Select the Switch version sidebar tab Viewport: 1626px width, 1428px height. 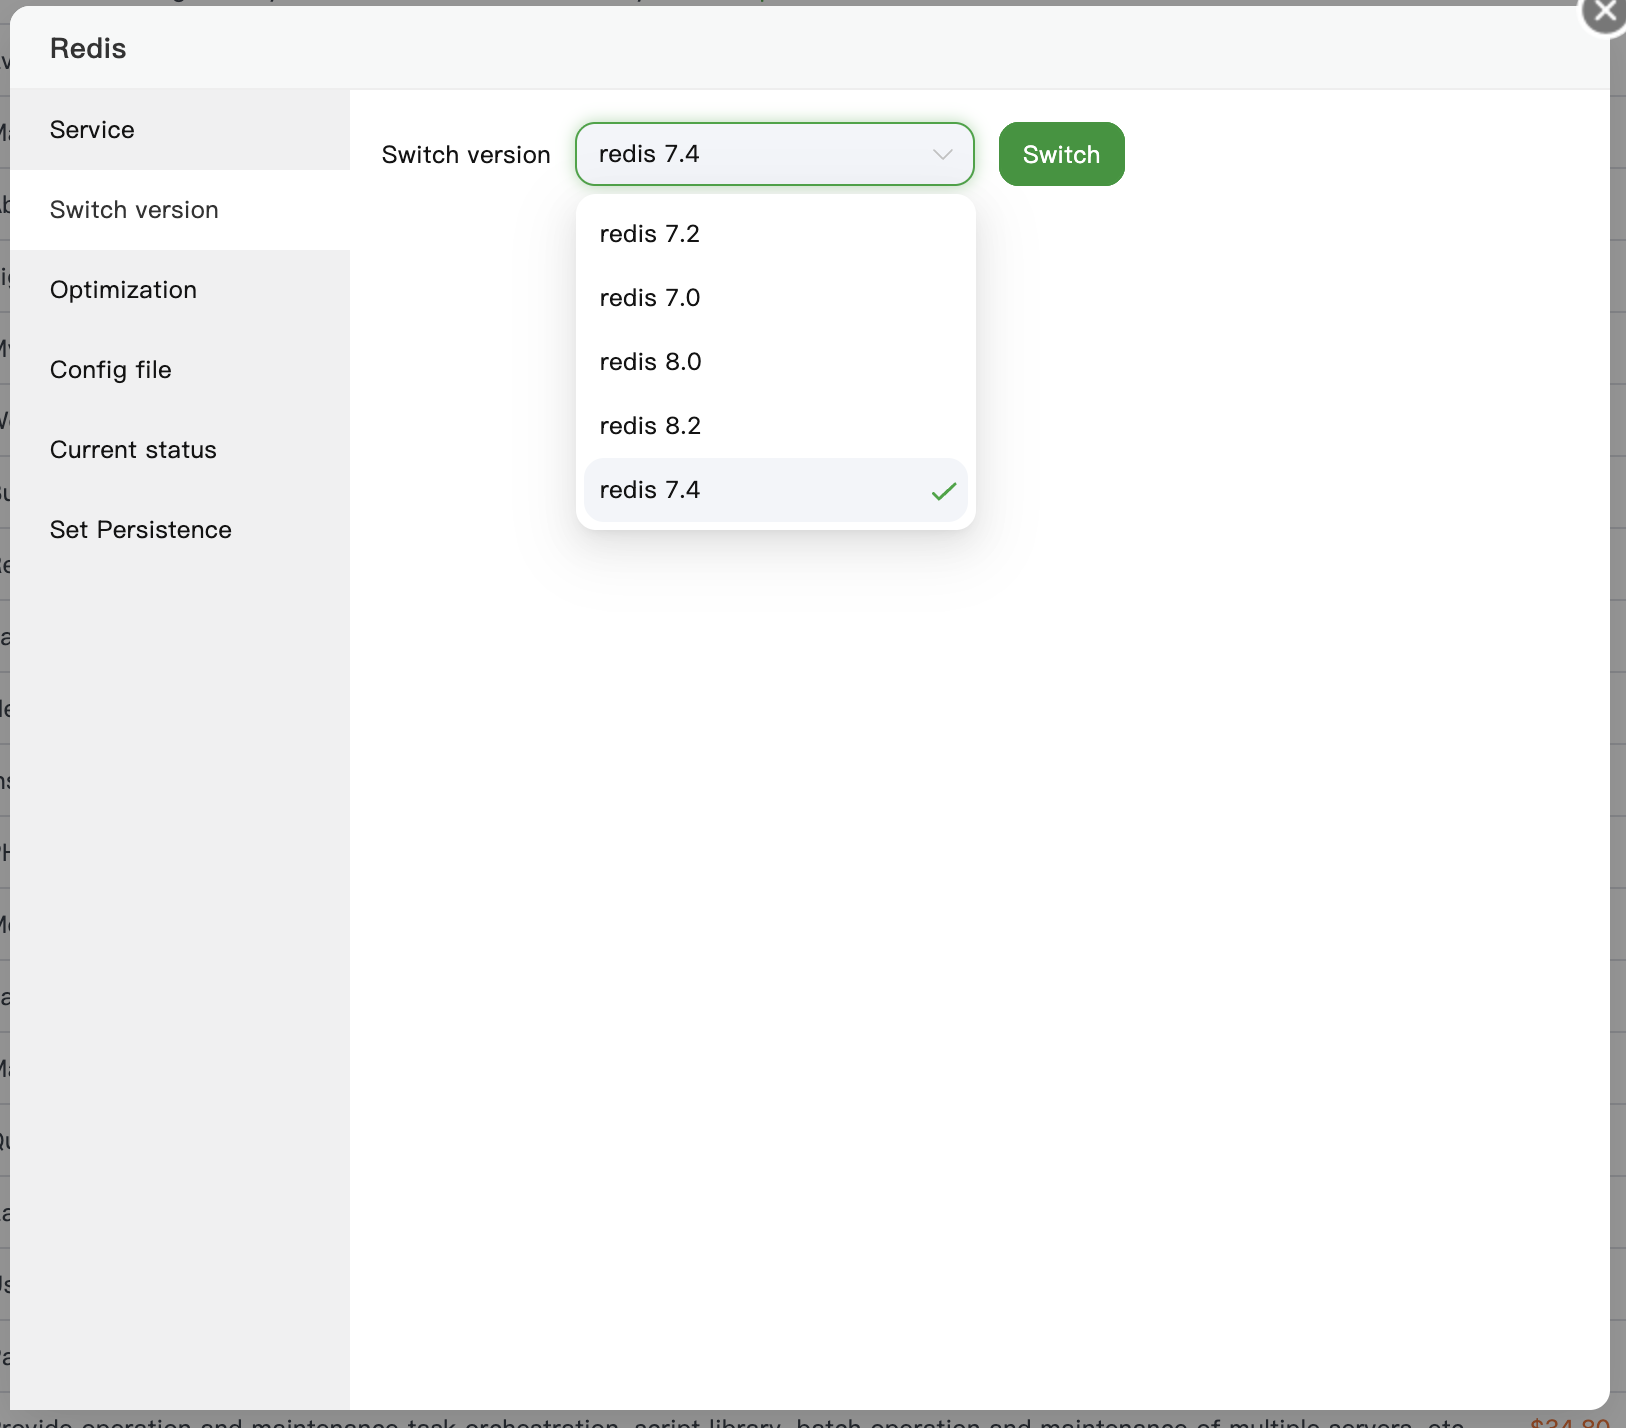(180, 210)
